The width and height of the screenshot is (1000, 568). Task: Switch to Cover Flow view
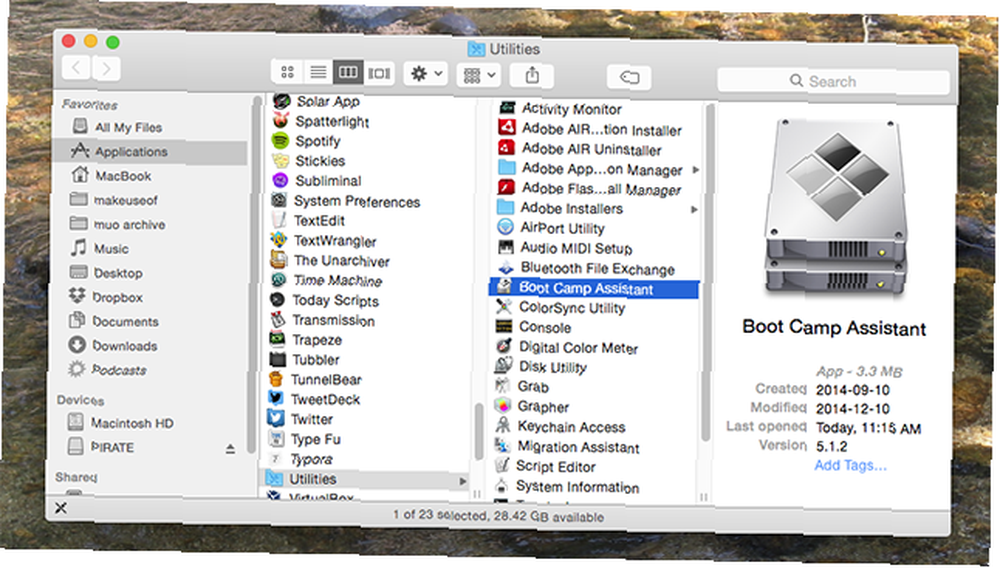tap(379, 73)
